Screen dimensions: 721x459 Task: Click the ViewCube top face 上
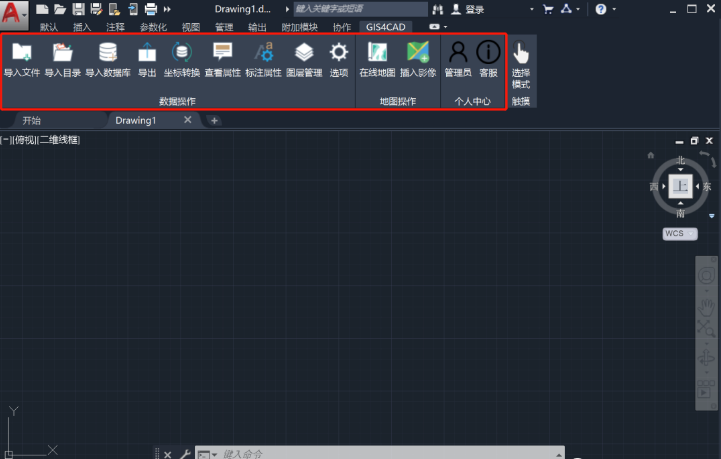(x=681, y=187)
